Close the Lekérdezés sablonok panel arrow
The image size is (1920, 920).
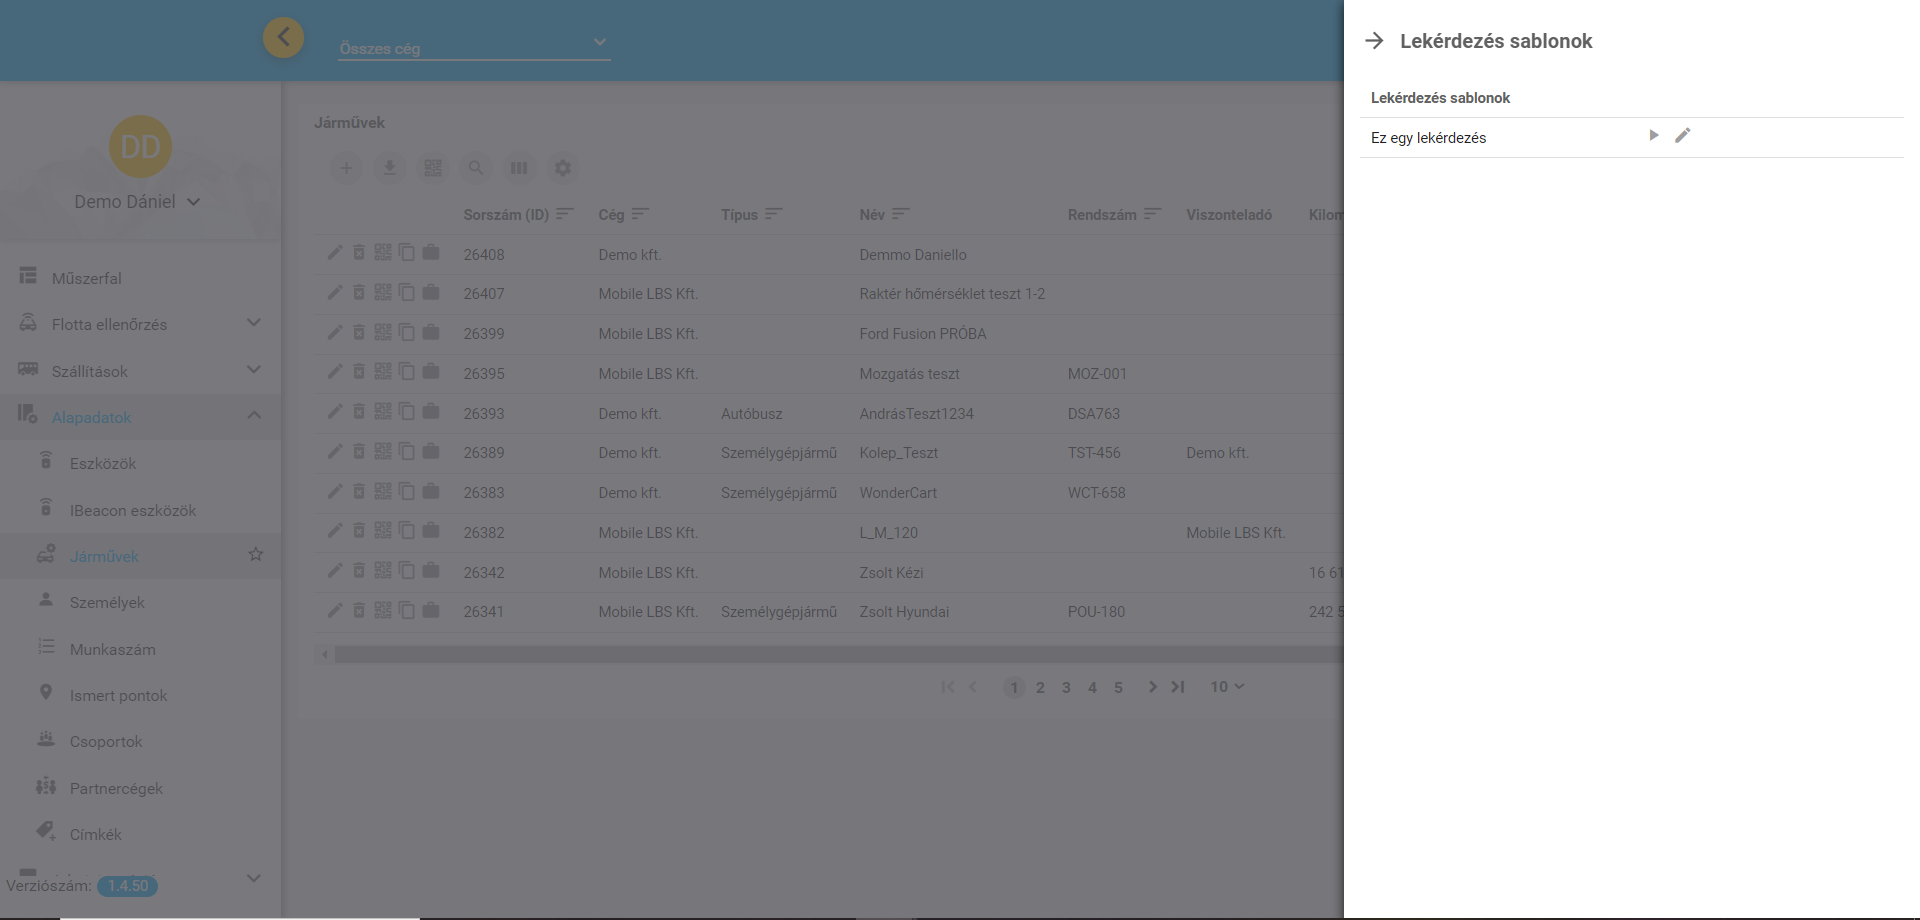[1375, 41]
